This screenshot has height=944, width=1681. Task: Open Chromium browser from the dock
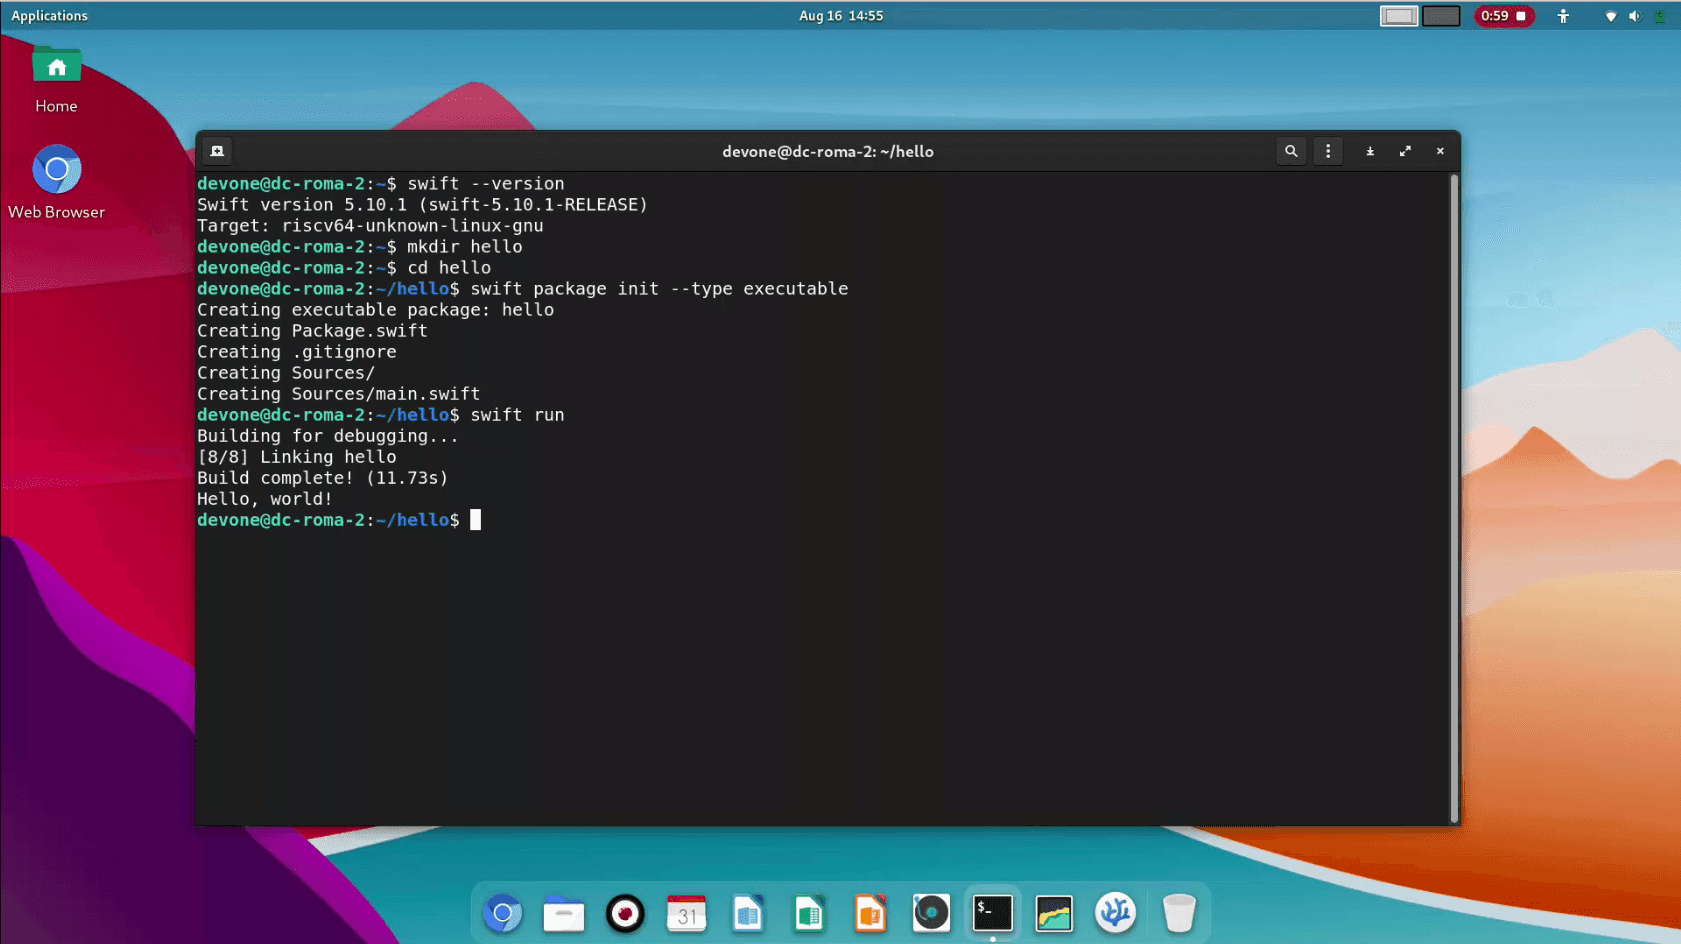pos(502,913)
